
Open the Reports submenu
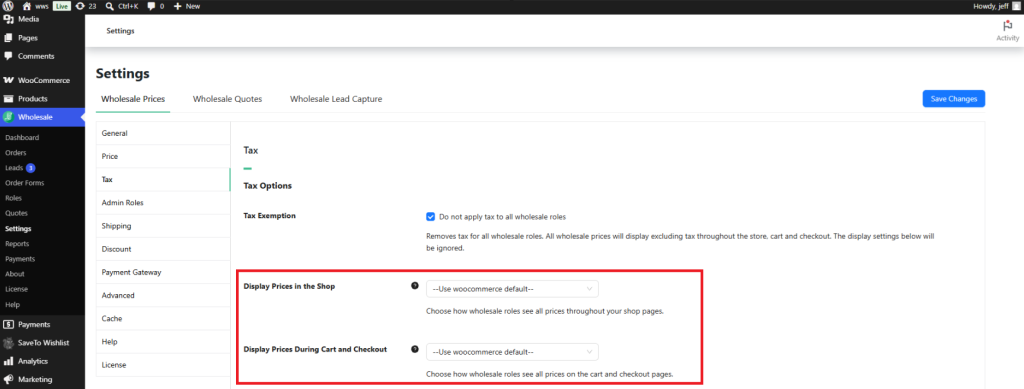click(17, 243)
